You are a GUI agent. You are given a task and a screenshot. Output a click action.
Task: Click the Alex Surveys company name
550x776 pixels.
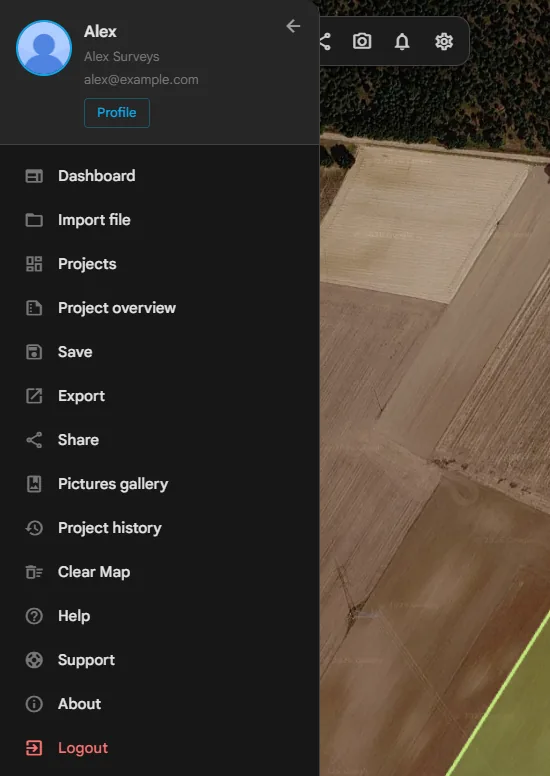(122, 57)
